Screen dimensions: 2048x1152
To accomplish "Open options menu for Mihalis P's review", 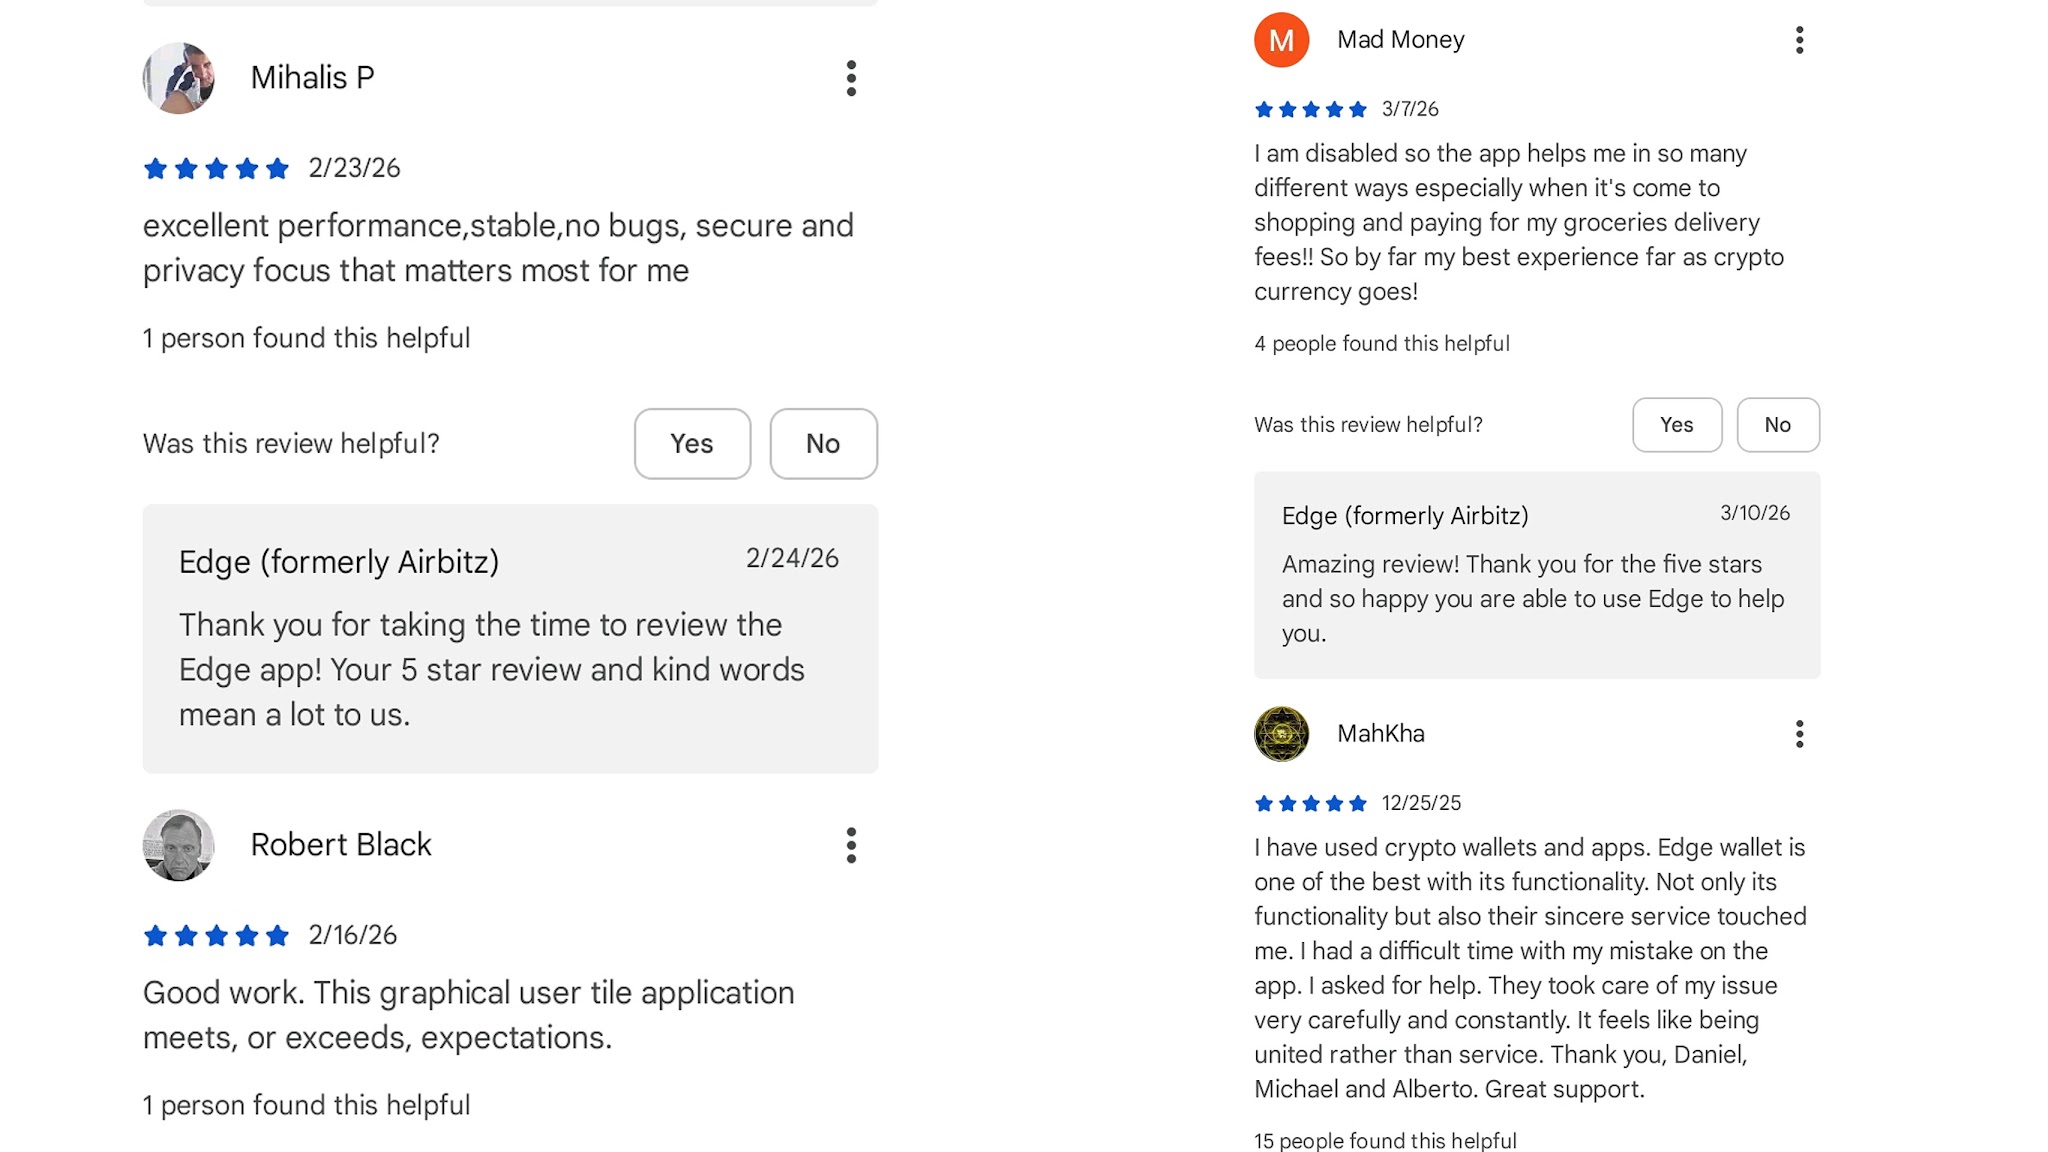I will pos(851,78).
